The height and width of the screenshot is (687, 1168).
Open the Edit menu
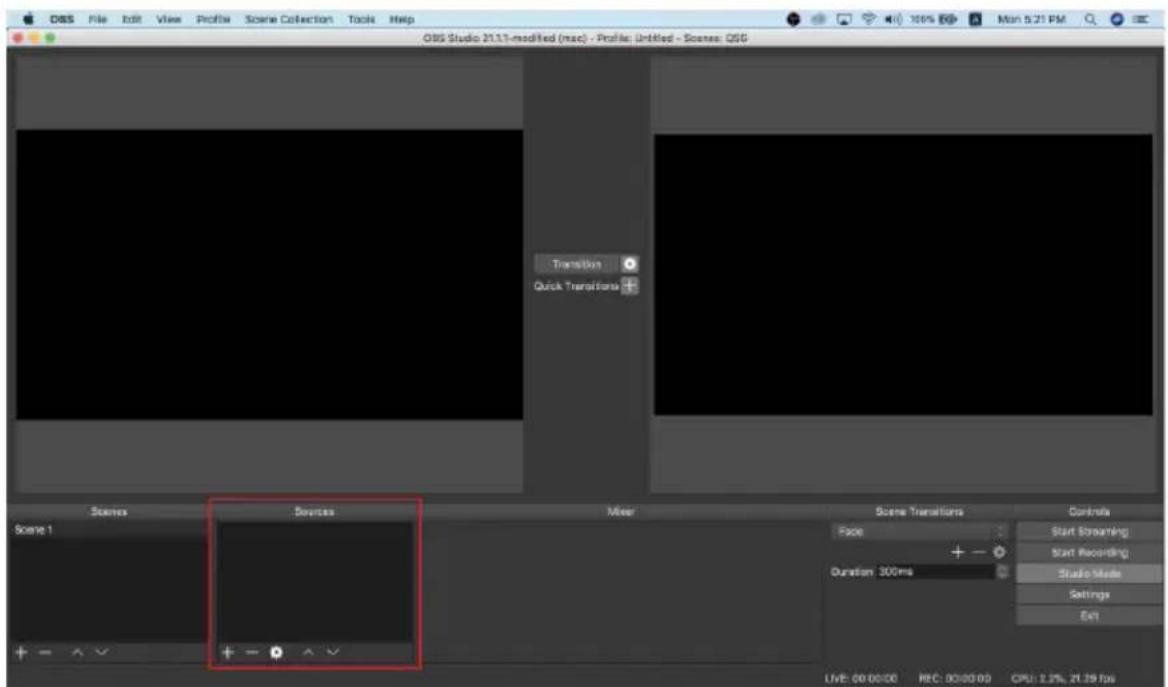click(x=132, y=19)
